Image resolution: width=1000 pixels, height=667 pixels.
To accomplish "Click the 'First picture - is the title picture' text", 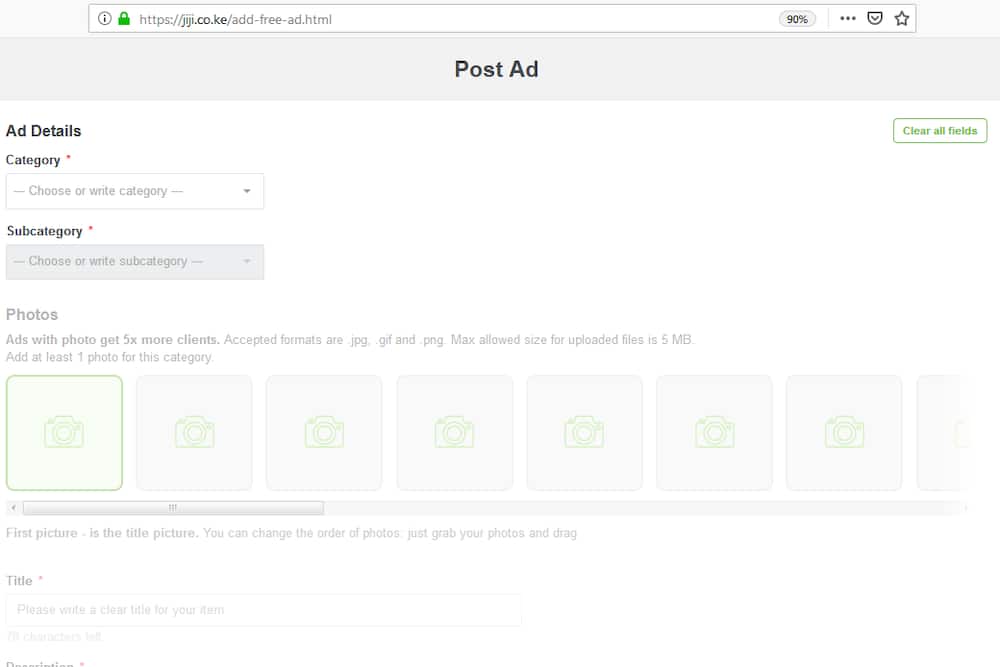I will [x=102, y=533].
